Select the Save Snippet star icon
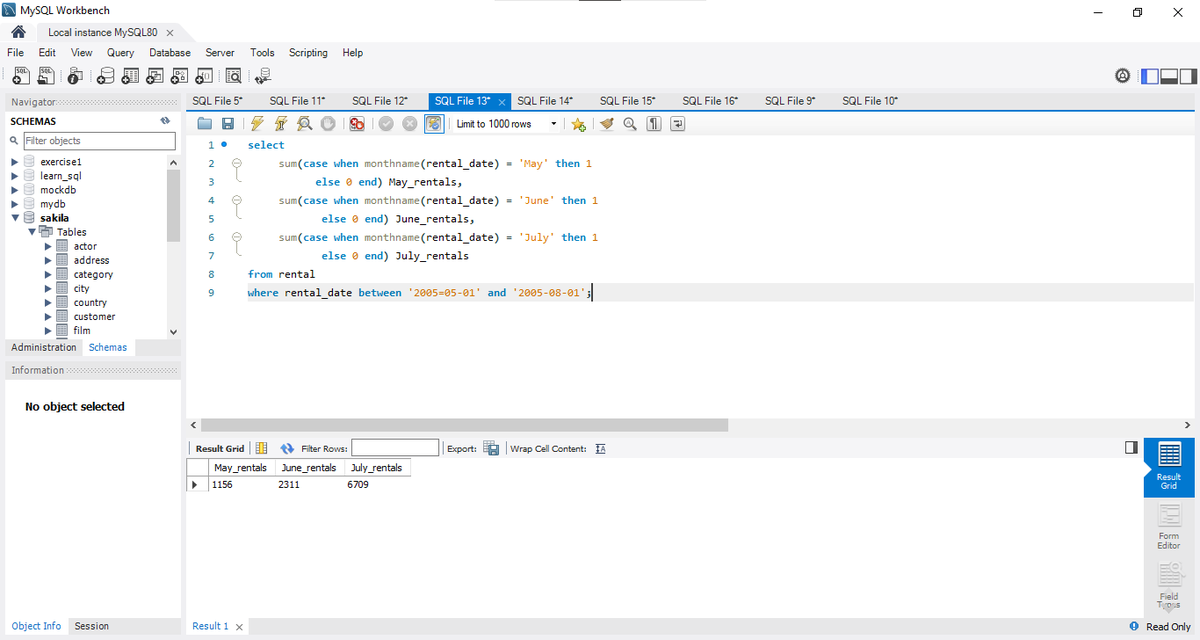This screenshot has width=1200, height=640. click(x=578, y=123)
